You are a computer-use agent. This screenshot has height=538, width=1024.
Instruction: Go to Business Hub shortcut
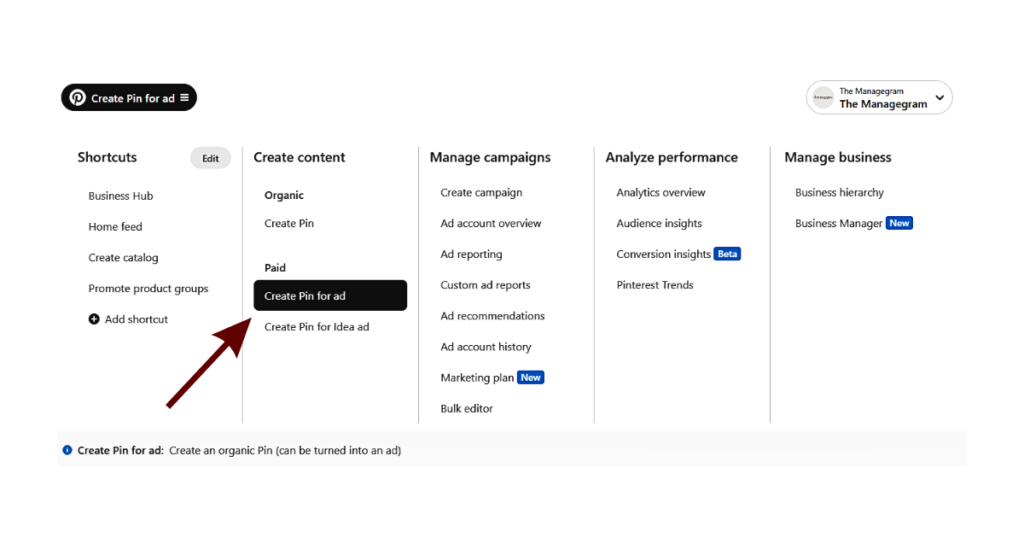tap(120, 196)
